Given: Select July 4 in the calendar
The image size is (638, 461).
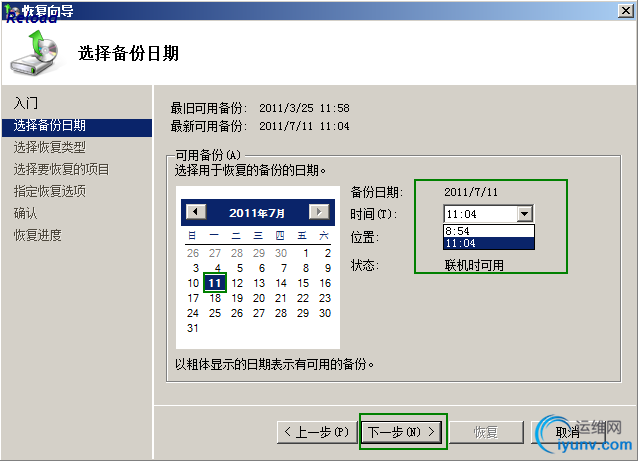Looking at the screenshot, I should (218, 268).
